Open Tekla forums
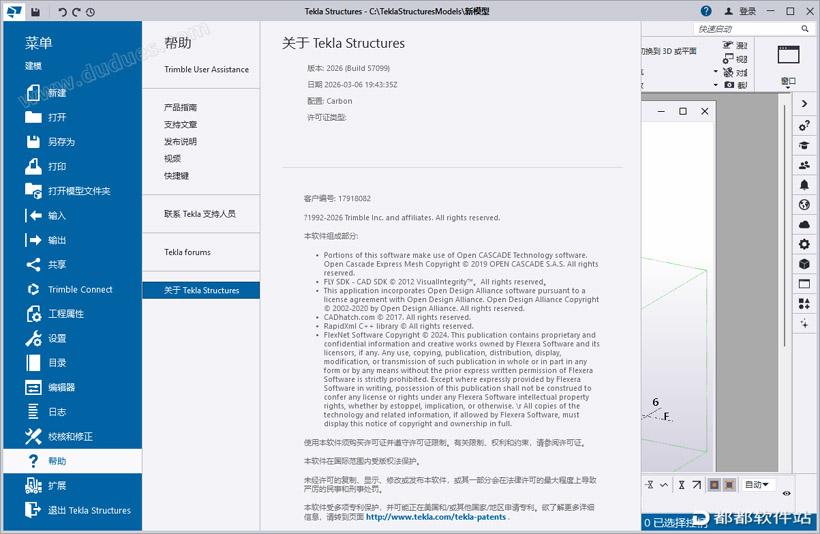820x534 pixels. point(187,252)
